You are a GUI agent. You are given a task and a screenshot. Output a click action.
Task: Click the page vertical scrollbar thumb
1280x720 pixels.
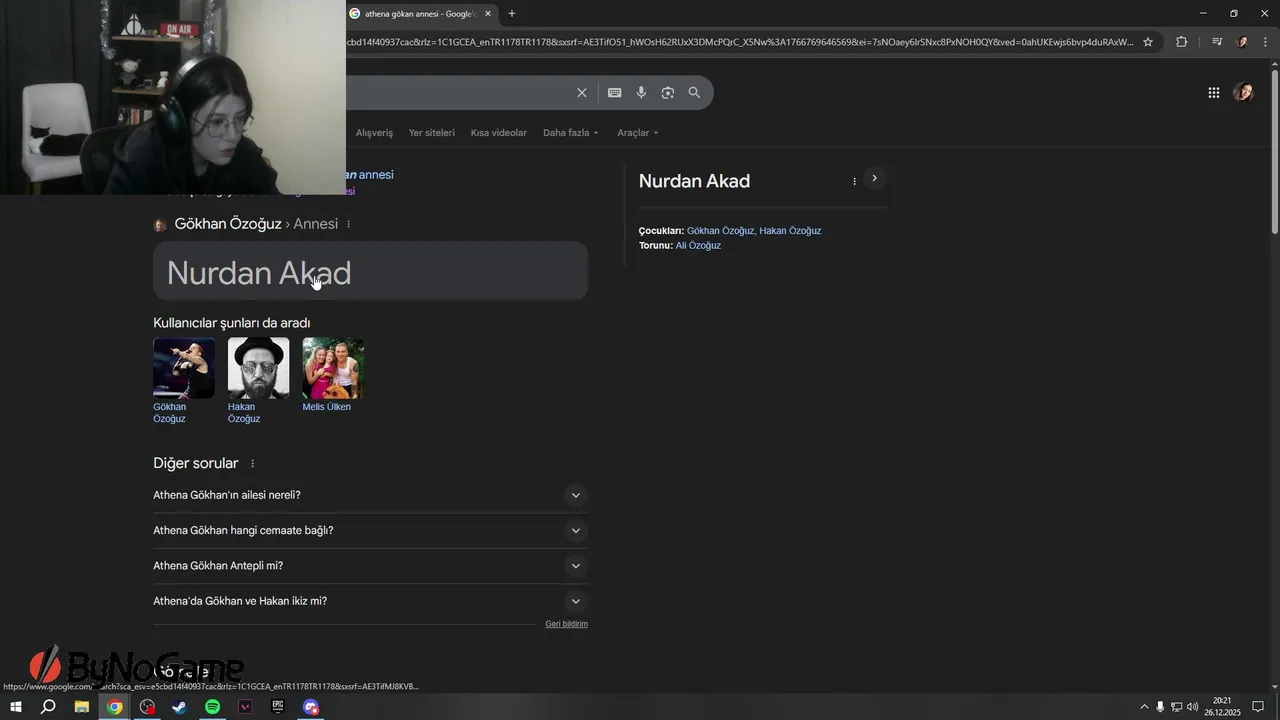1274,150
